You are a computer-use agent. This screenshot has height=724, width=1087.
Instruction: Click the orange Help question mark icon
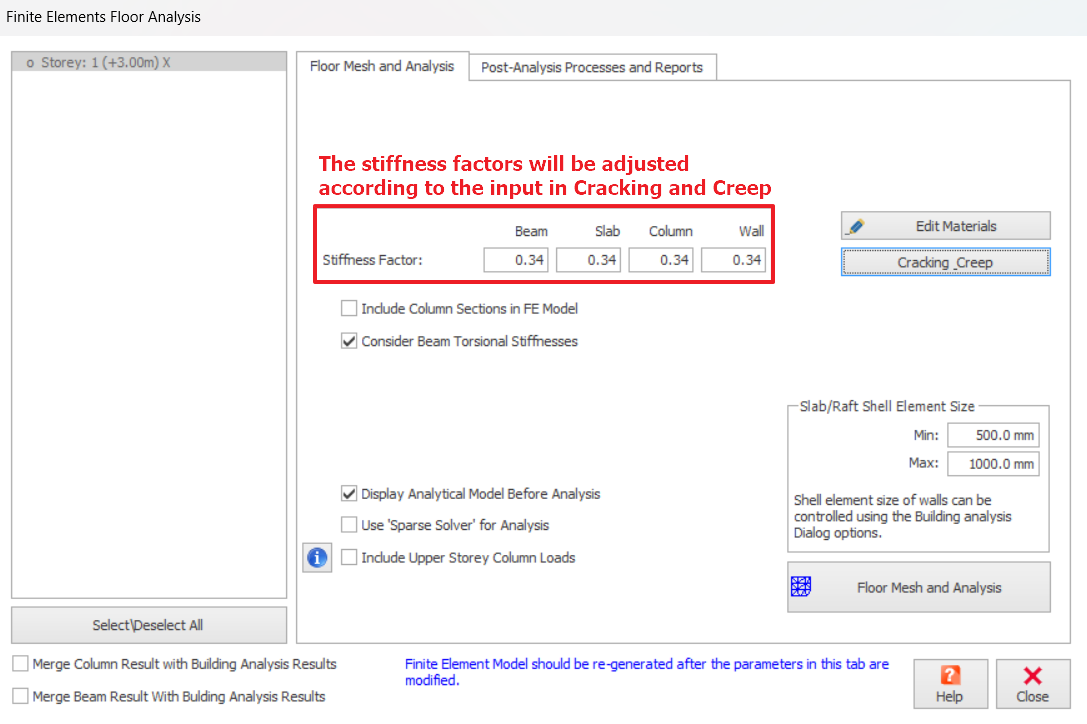click(x=949, y=676)
